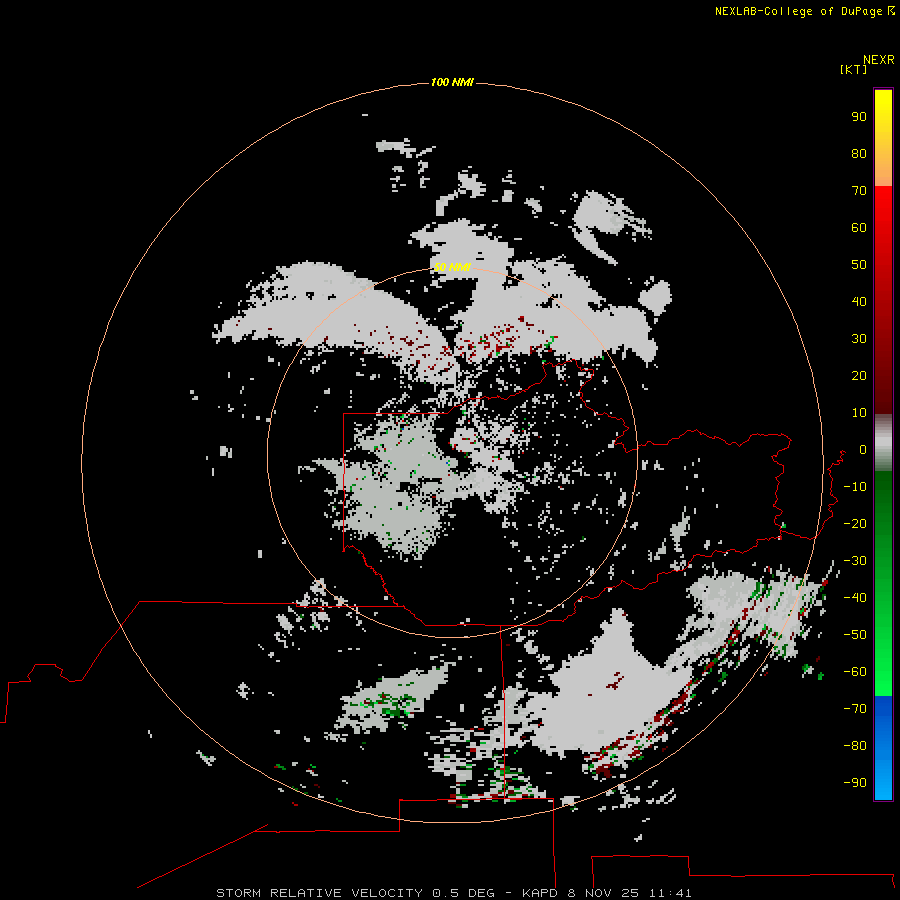Click the 8 NOV 25 11:41 timestamp
This screenshot has height=900, width=900.
pyautogui.click(x=629, y=893)
